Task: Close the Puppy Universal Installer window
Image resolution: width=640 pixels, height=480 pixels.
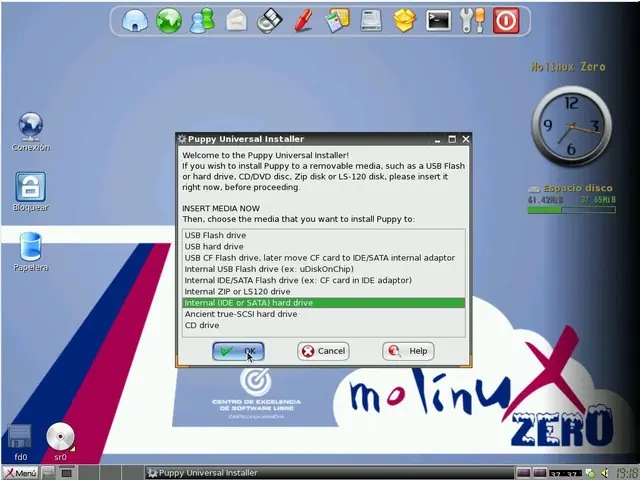Action: (x=466, y=139)
